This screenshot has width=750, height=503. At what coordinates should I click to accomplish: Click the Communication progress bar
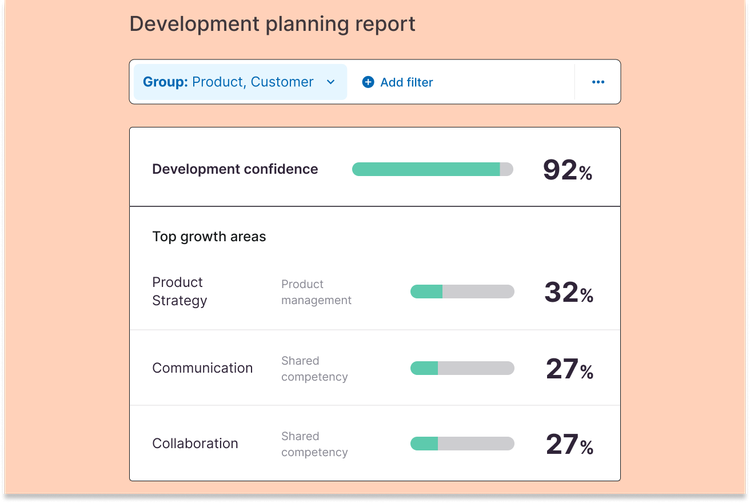462,368
